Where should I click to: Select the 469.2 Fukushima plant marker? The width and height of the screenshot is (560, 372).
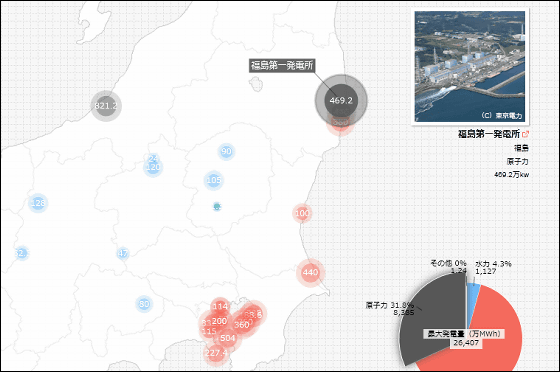[341, 100]
